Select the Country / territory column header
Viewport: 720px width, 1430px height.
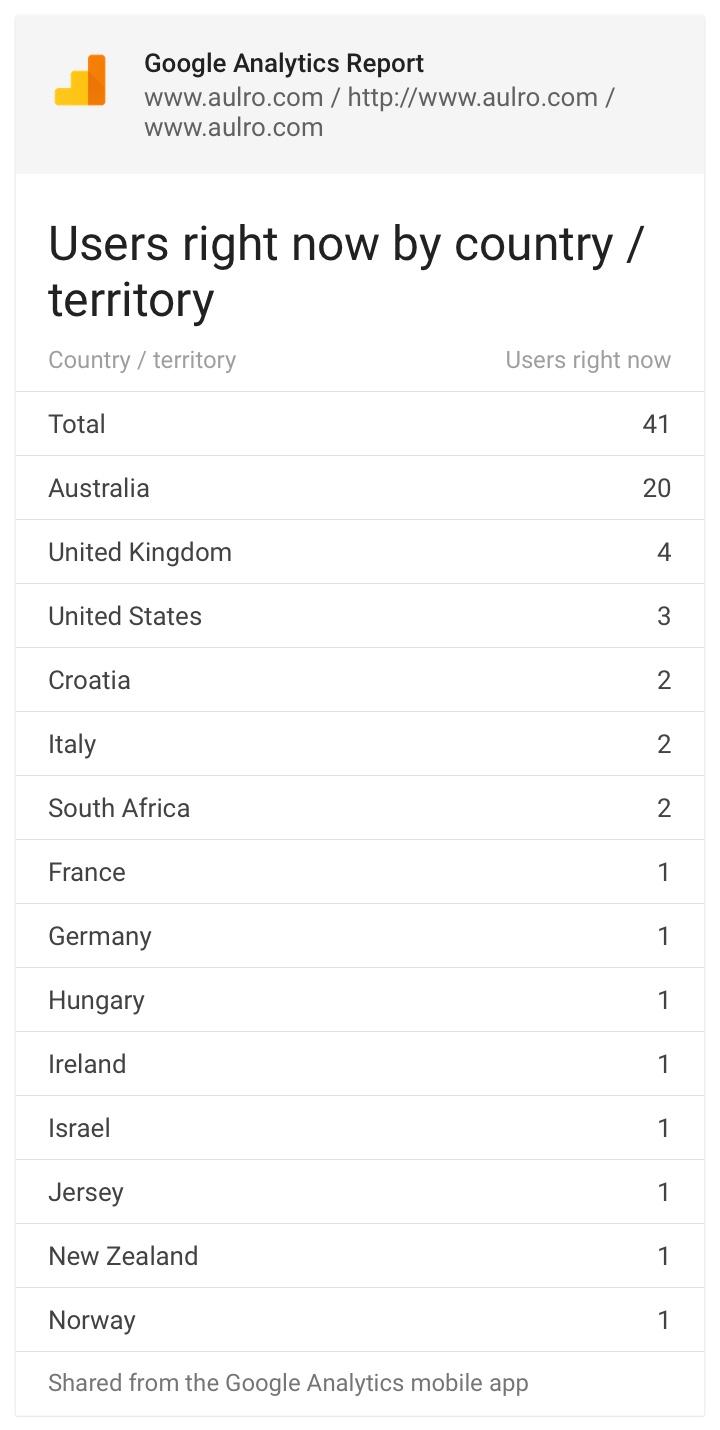coord(142,360)
